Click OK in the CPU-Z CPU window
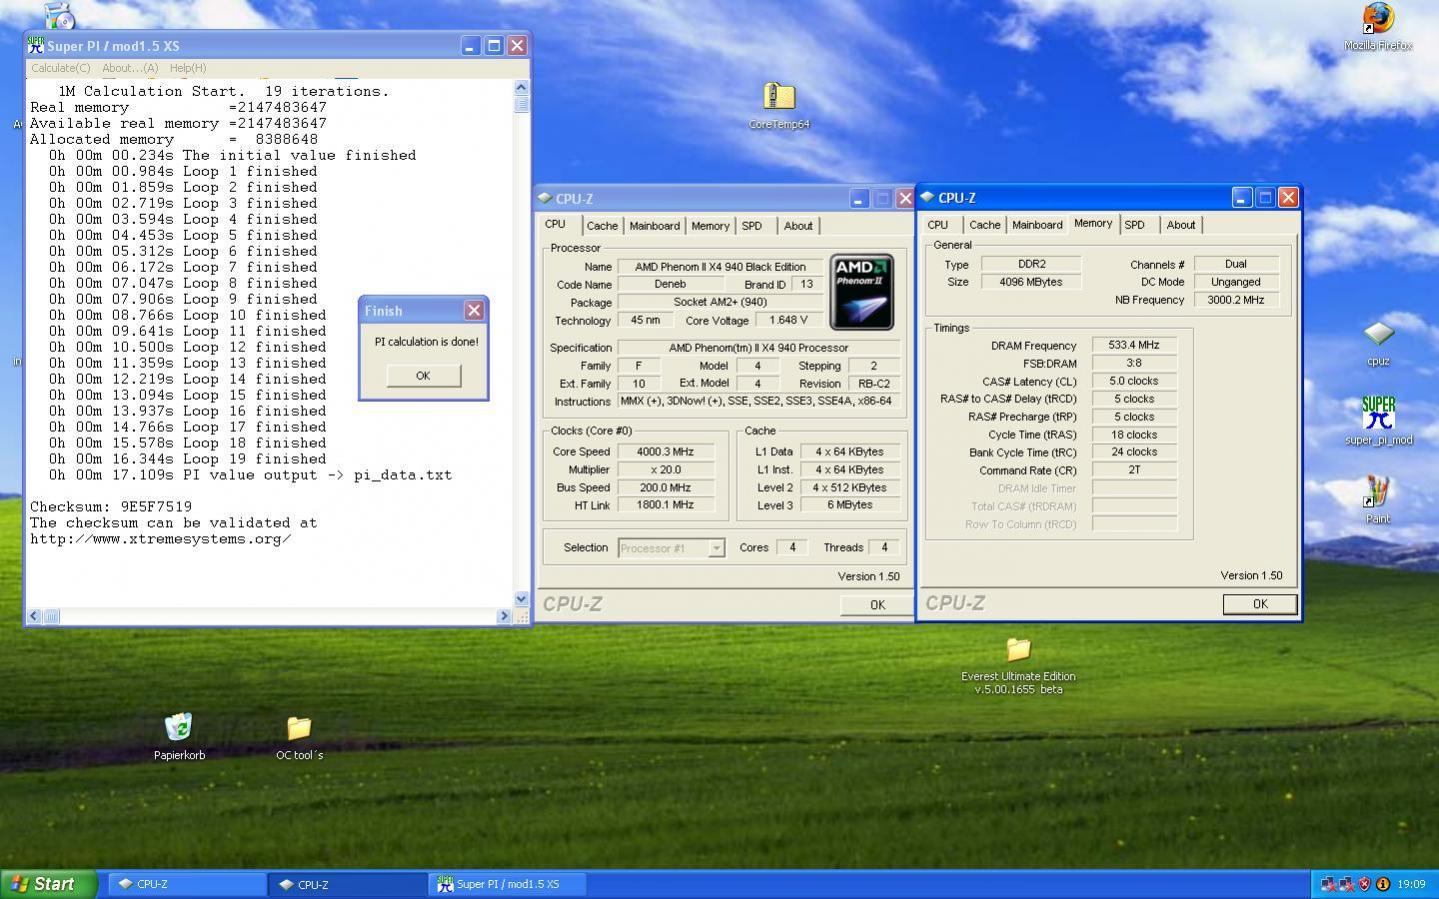Image resolution: width=1439 pixels, height=899 pixels. pos(877,604)
